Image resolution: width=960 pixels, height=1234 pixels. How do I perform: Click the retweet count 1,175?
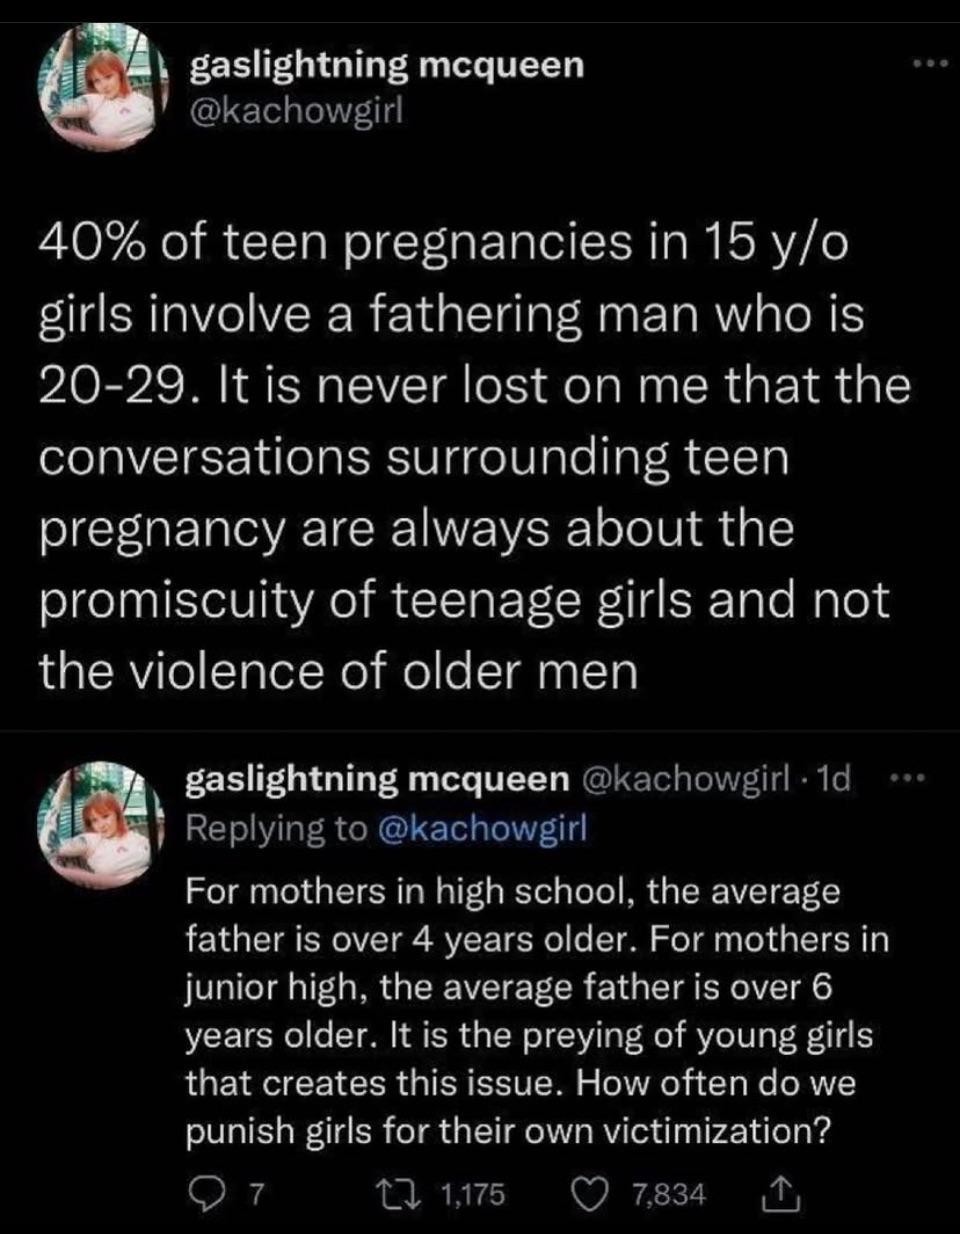(x=472, y=1194)
